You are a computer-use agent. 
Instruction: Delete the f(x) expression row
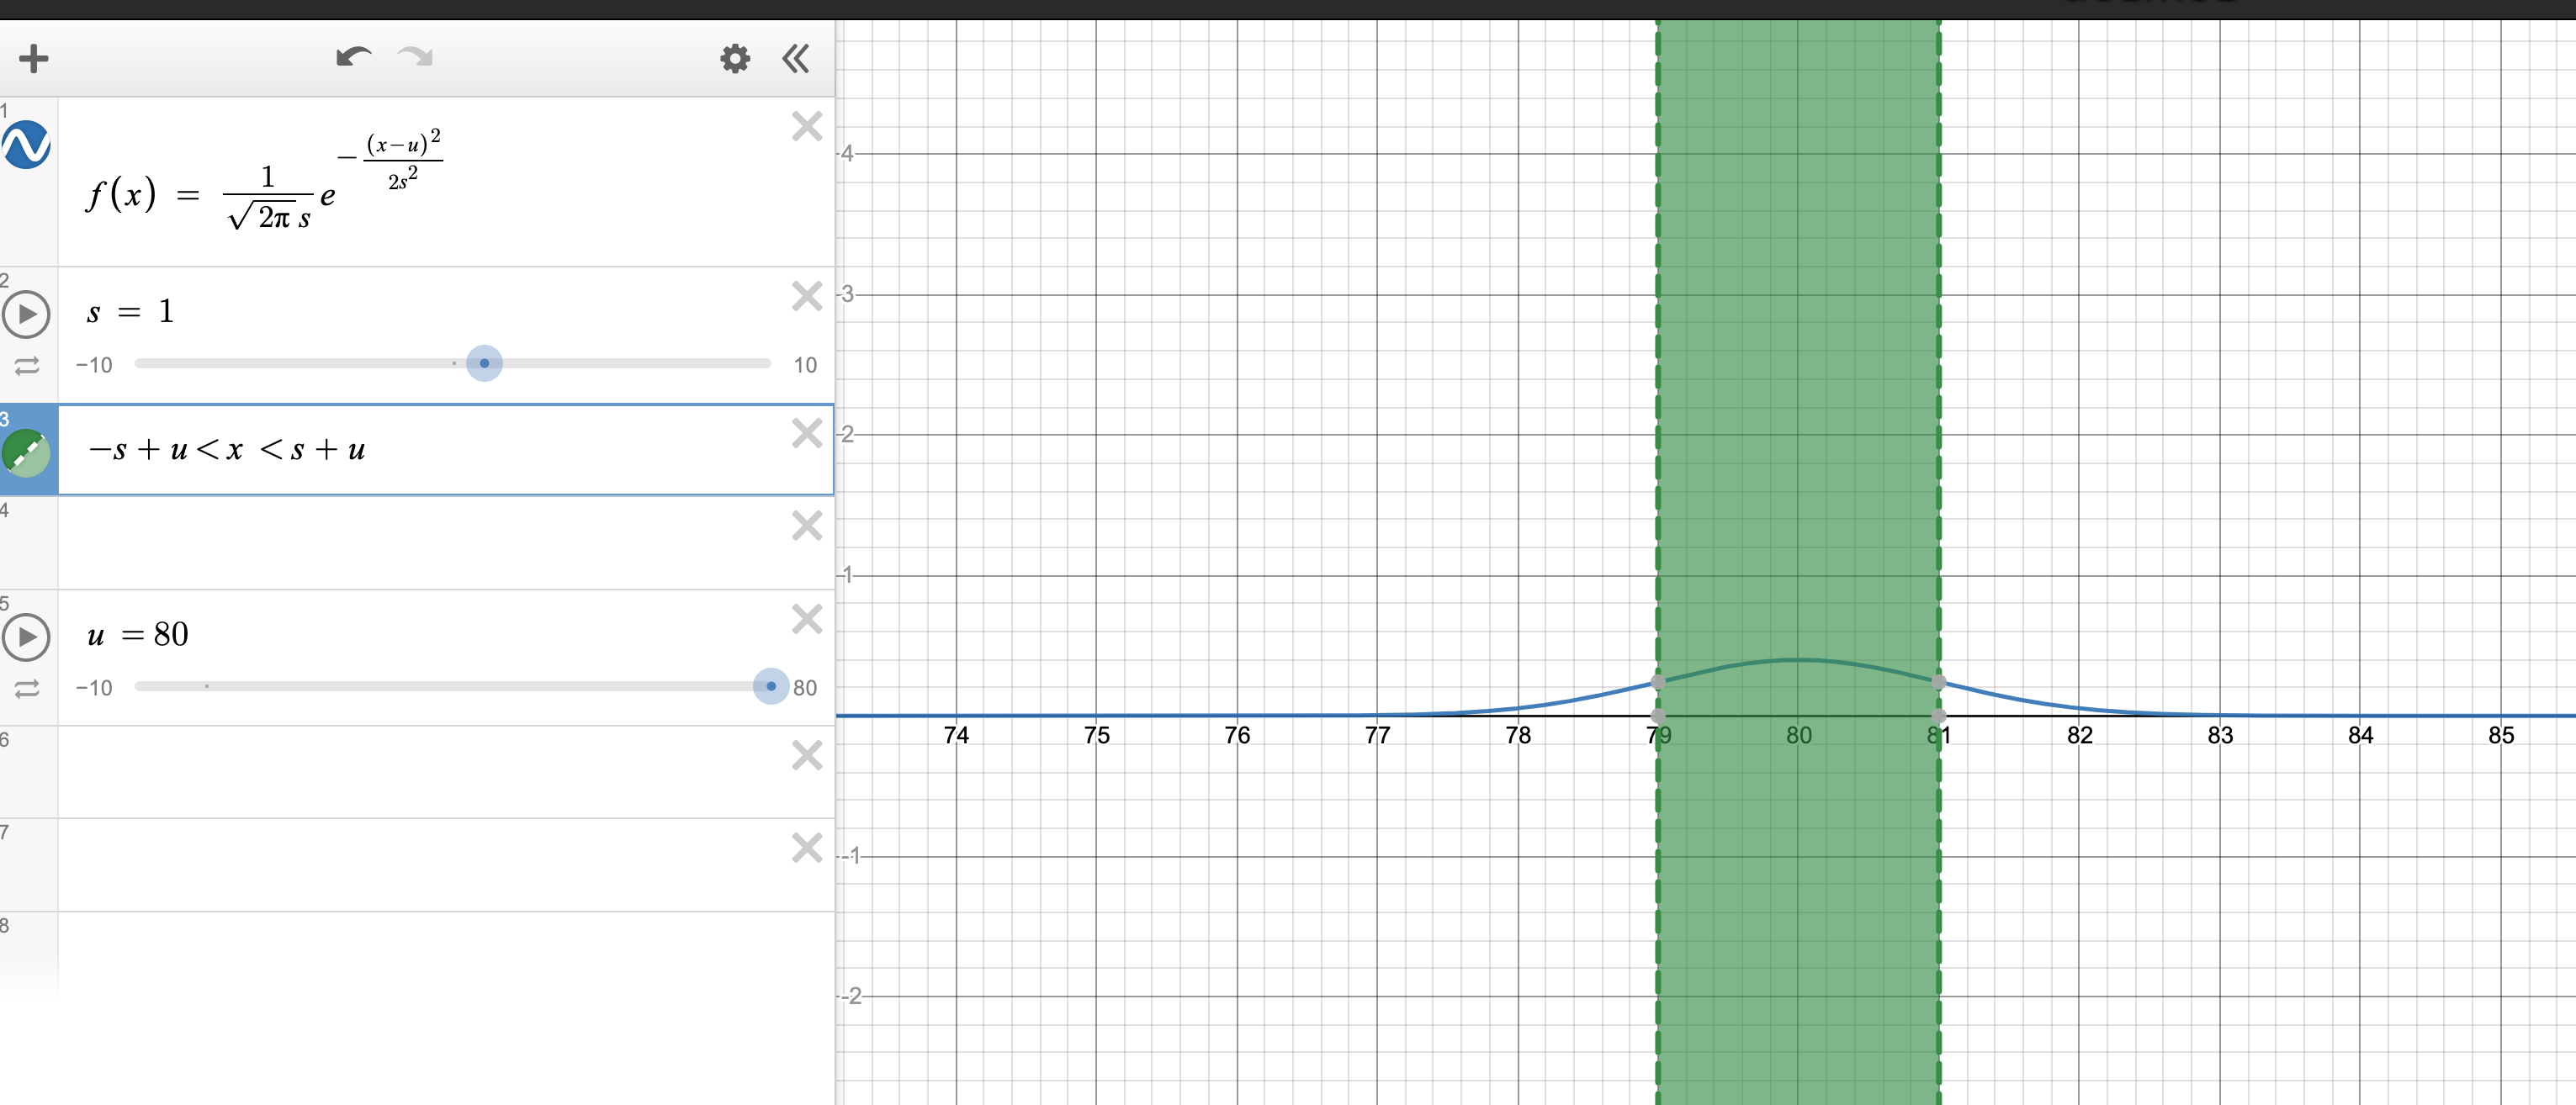(x=807, y=126)
